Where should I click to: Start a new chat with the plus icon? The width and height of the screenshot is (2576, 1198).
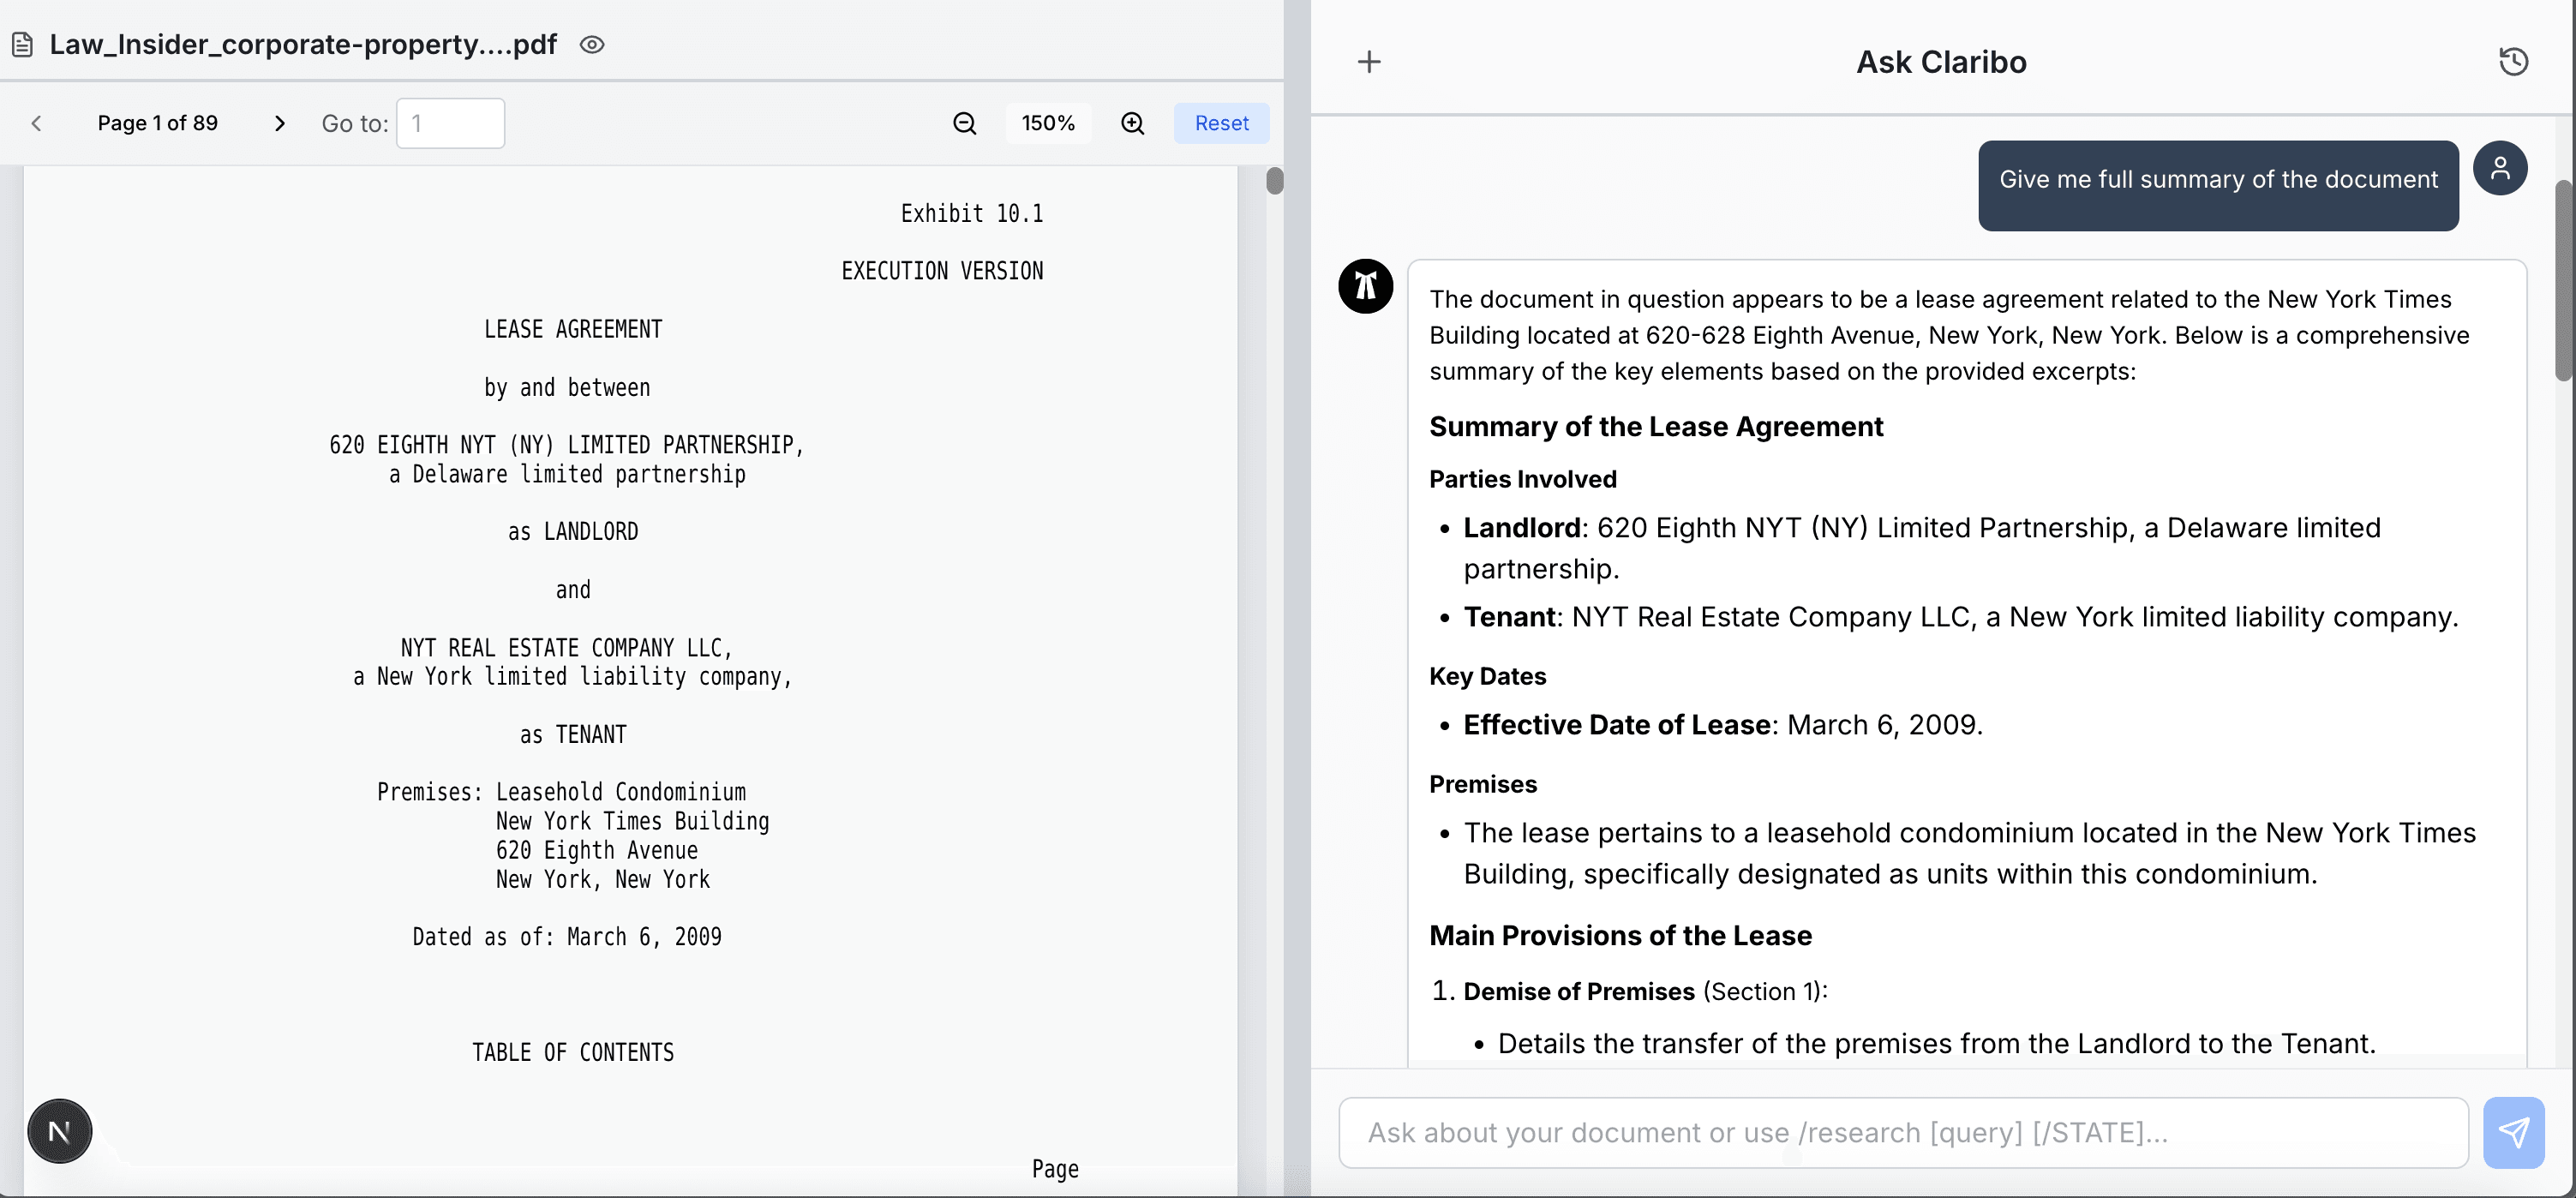coord(1369,62)
